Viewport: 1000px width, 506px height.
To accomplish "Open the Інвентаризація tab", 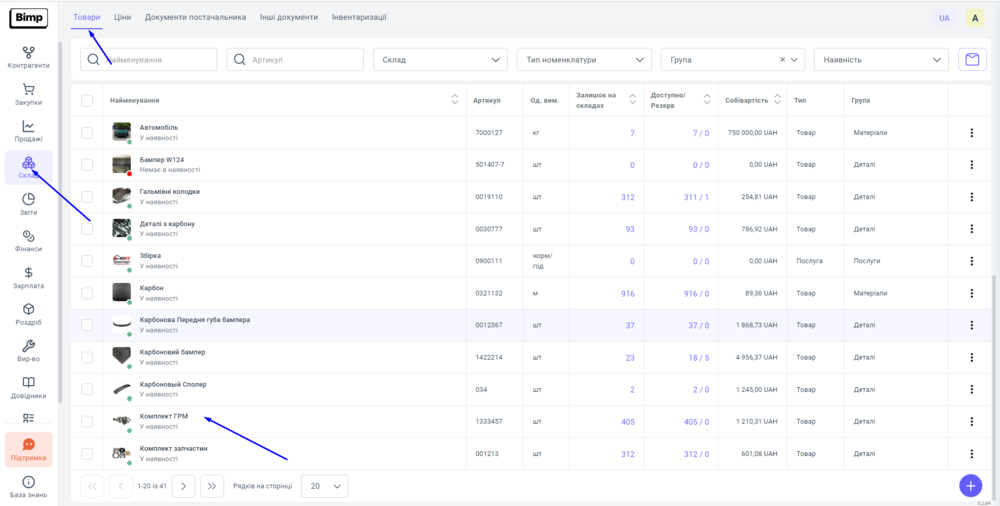I will 359,18.
